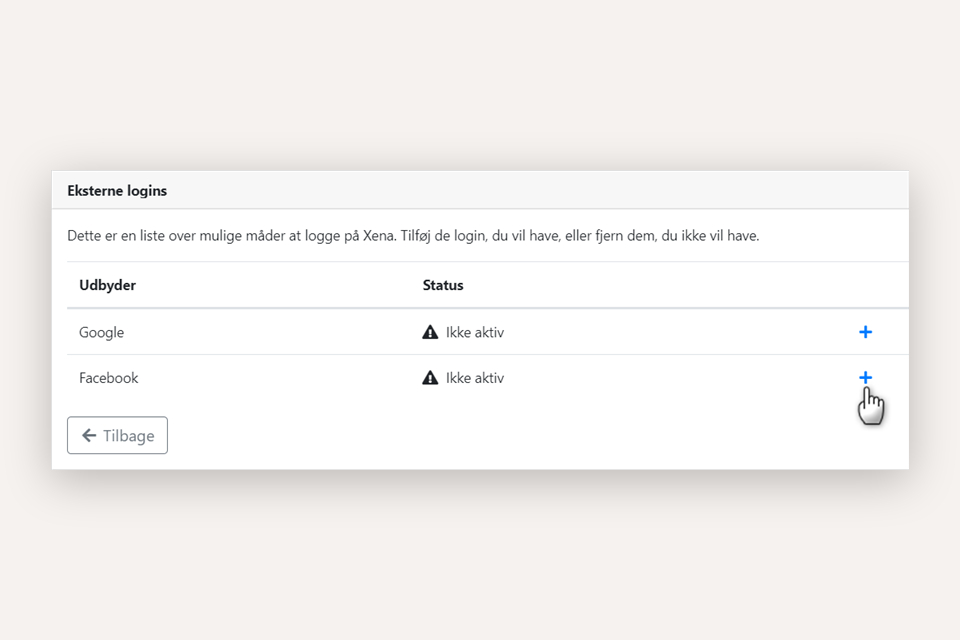
Task: Select the Google provider row
Action: (480, 331)
